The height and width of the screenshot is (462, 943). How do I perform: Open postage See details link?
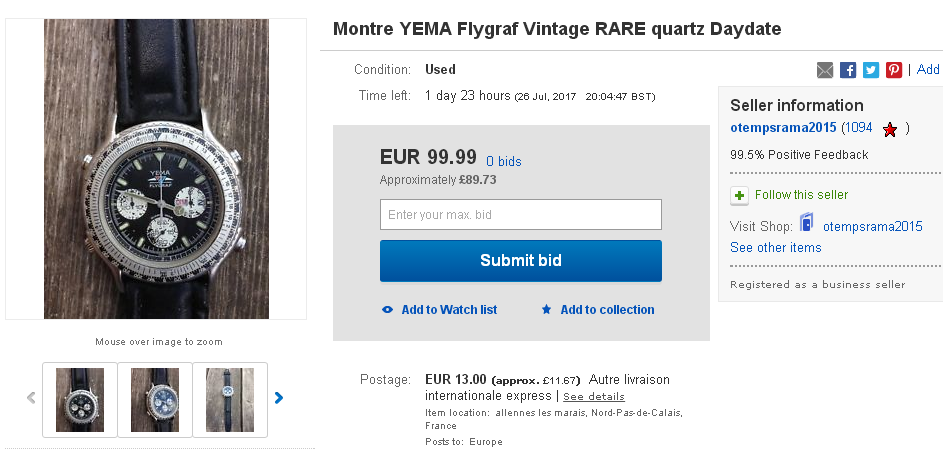coord(593,397)
